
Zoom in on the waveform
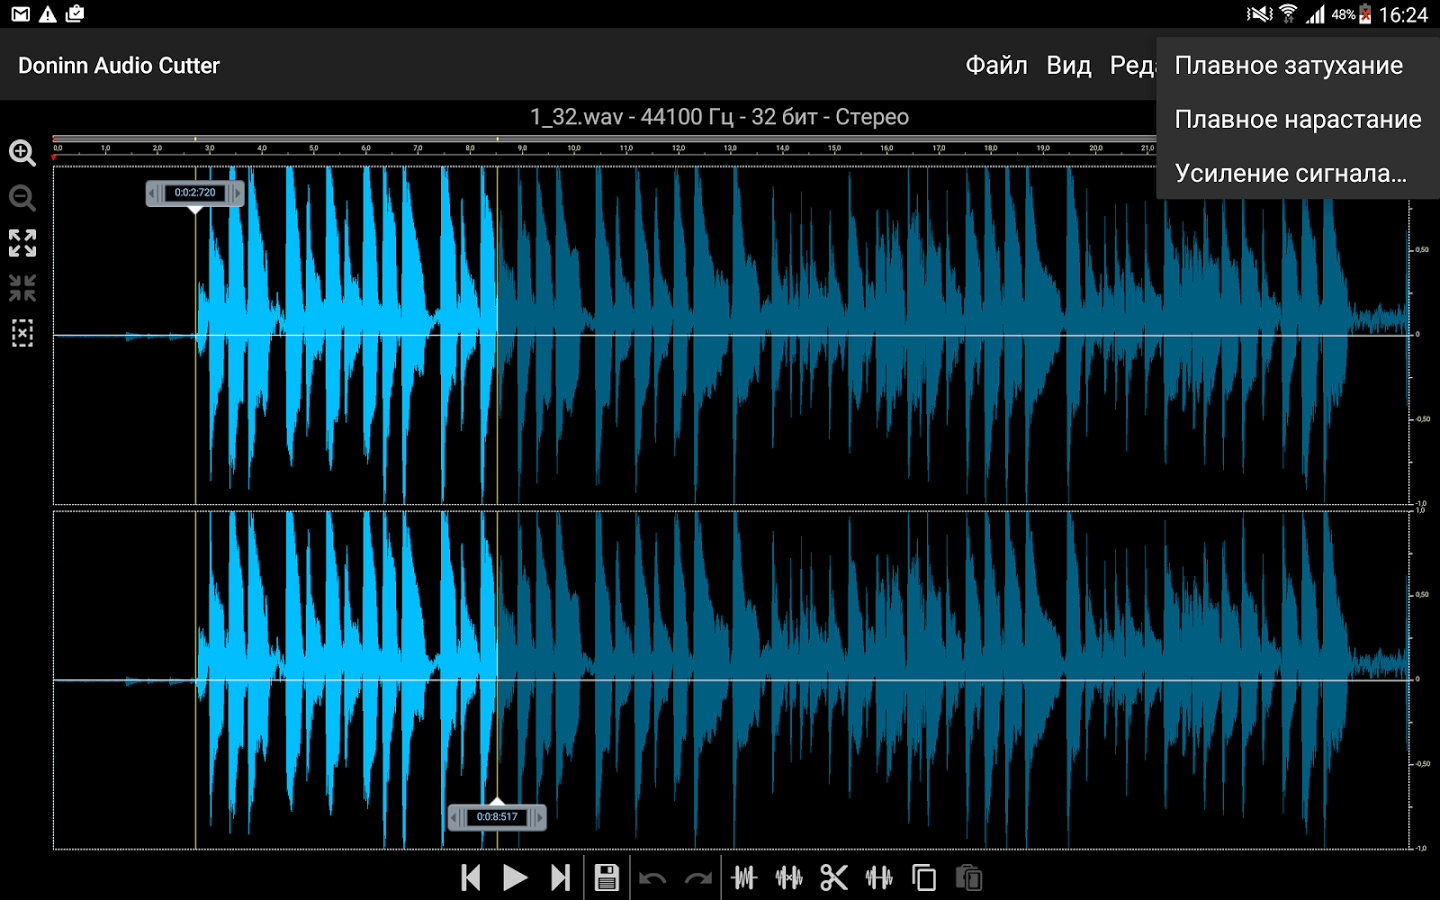coord(22,153)
